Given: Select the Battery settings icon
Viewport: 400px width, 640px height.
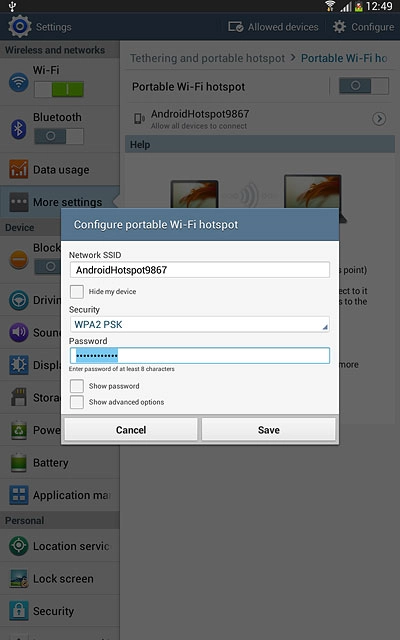Looking at the screenshot, I should [19, 462].
